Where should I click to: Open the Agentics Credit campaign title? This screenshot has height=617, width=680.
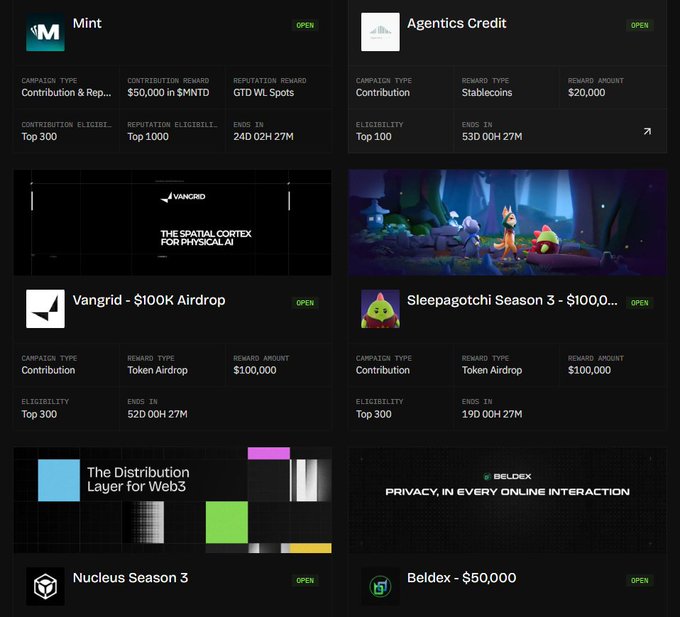click(457, 23)
